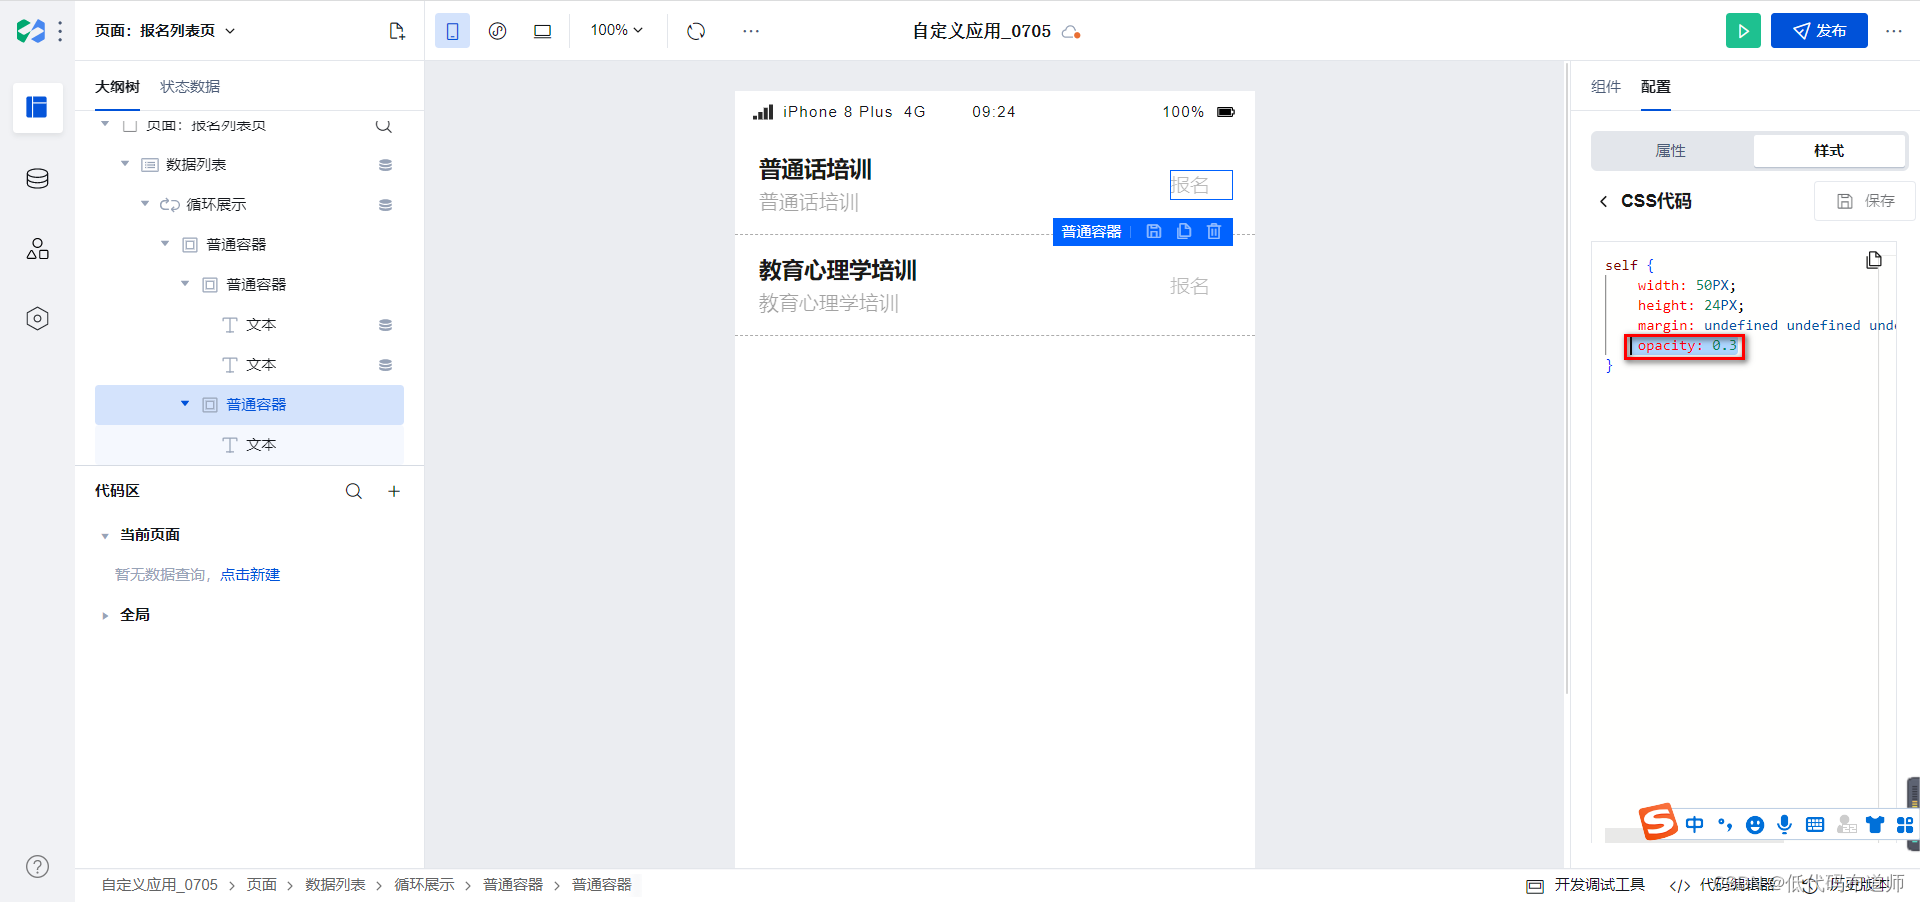Click the 保存 button for CSS code
Image resolution: width=1920 pixels, height=902 pixels.
[x=1865, y=201]
